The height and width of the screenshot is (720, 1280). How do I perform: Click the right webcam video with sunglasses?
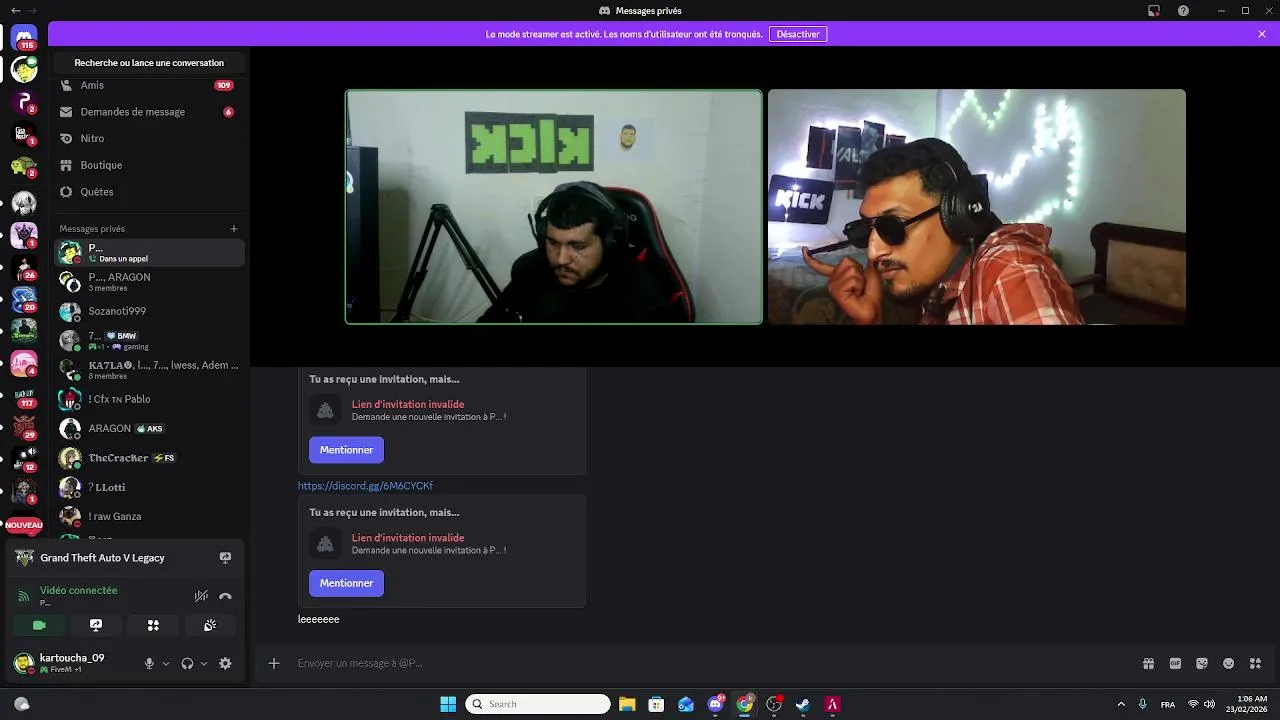[977, 207]
